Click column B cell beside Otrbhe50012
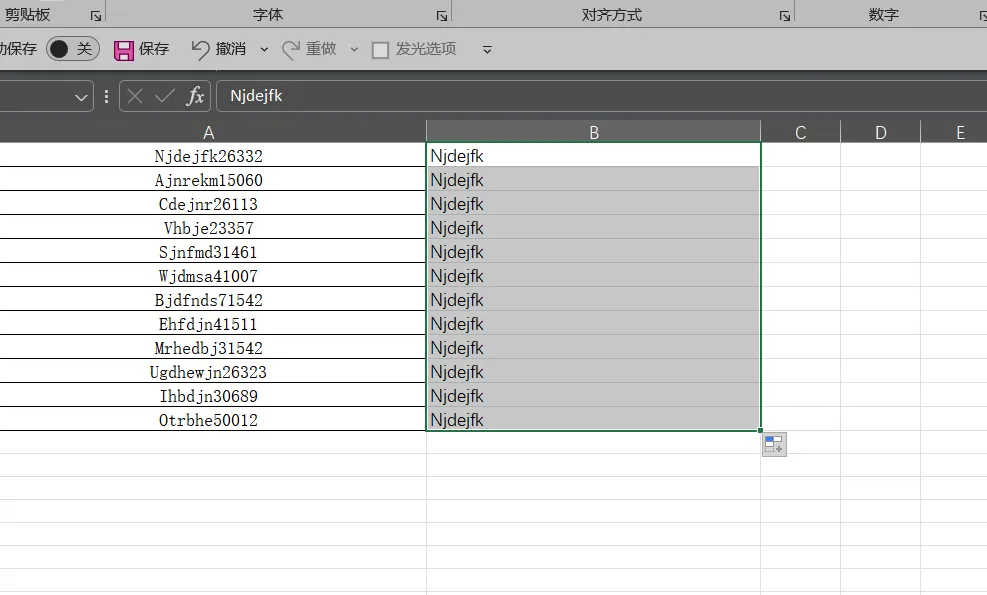This screenshot has height=595, width=987. 594,419
